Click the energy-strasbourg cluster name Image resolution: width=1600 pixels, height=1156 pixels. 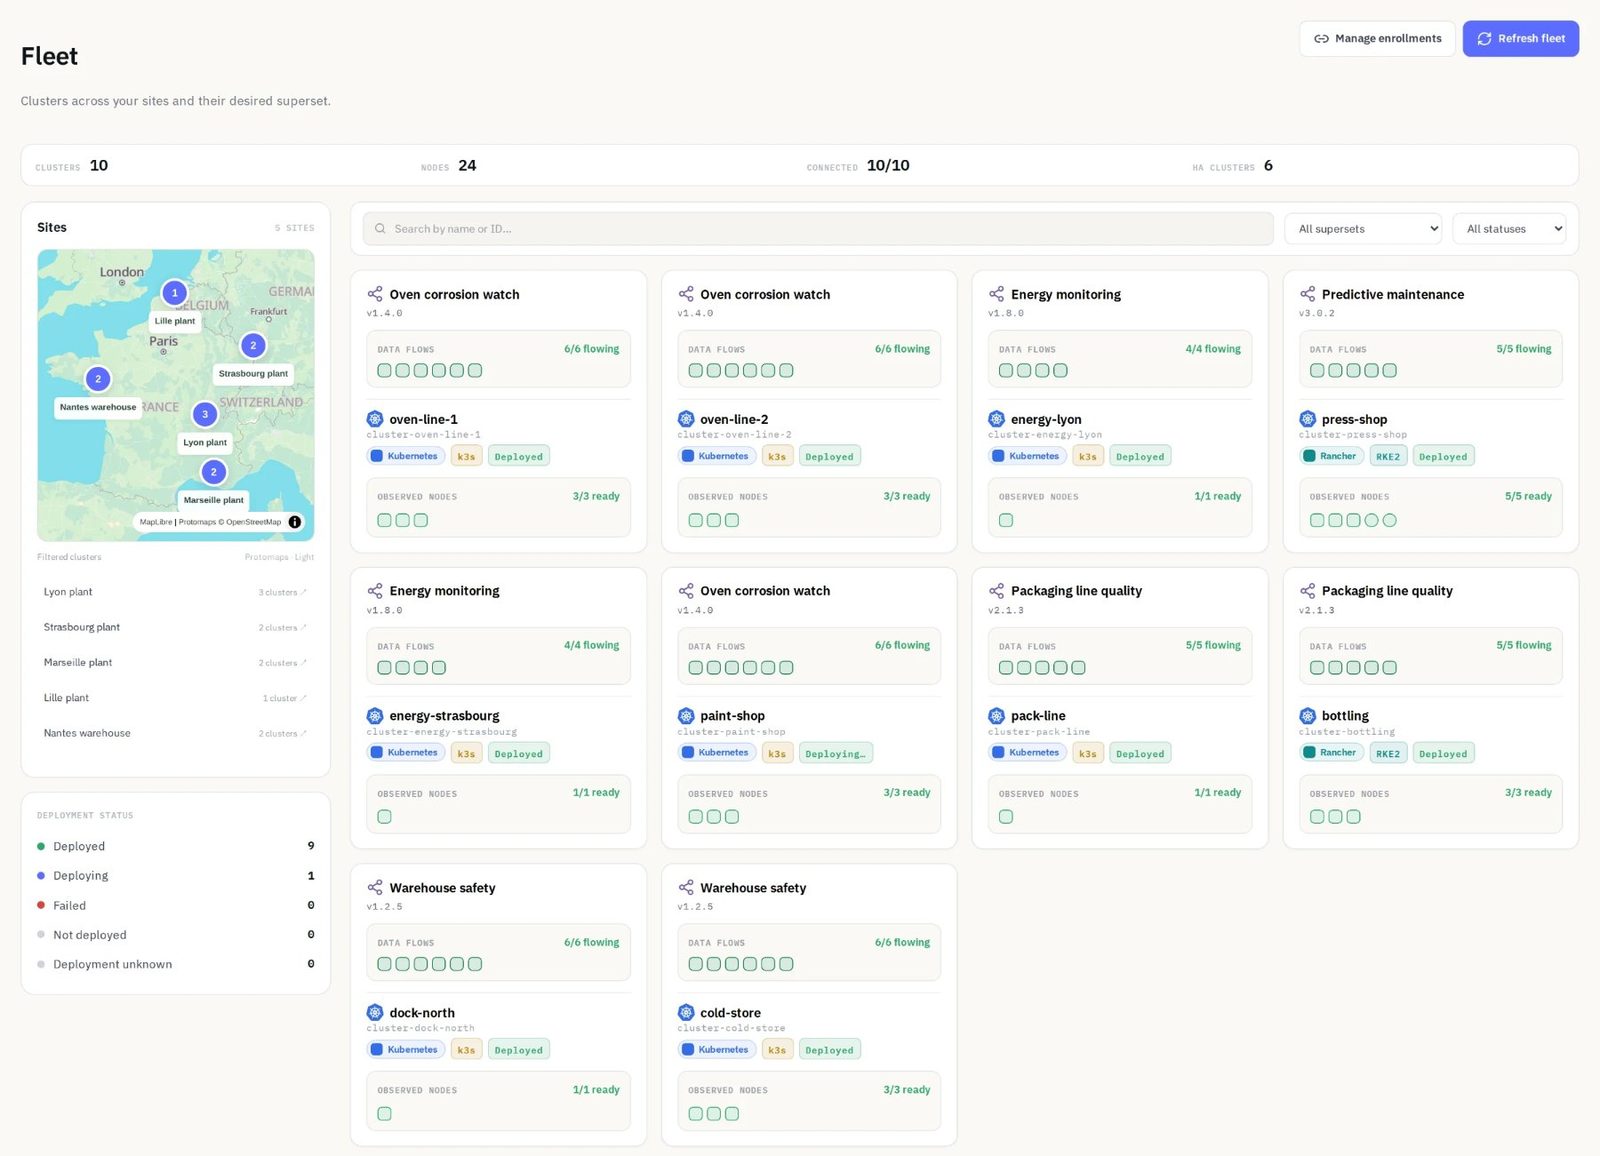coord(444,717)
